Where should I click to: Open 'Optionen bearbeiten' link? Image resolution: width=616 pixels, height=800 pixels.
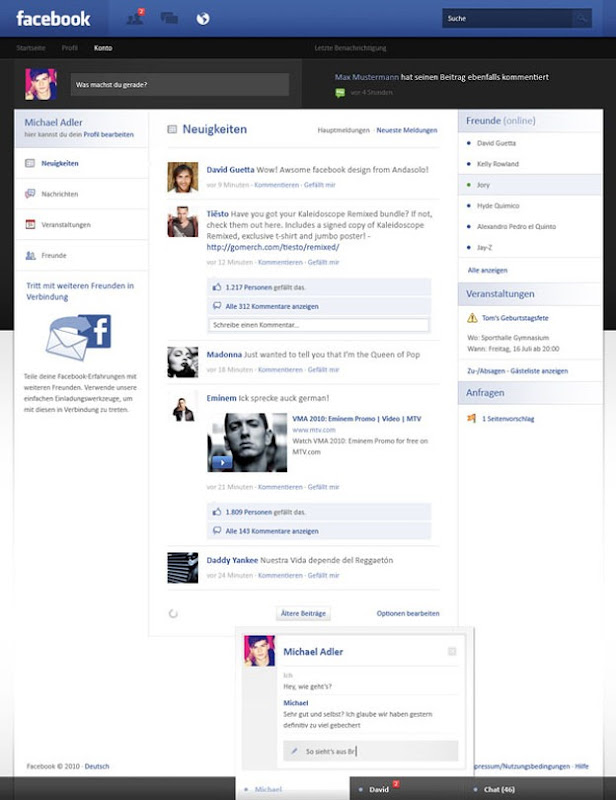coord(408,613)
